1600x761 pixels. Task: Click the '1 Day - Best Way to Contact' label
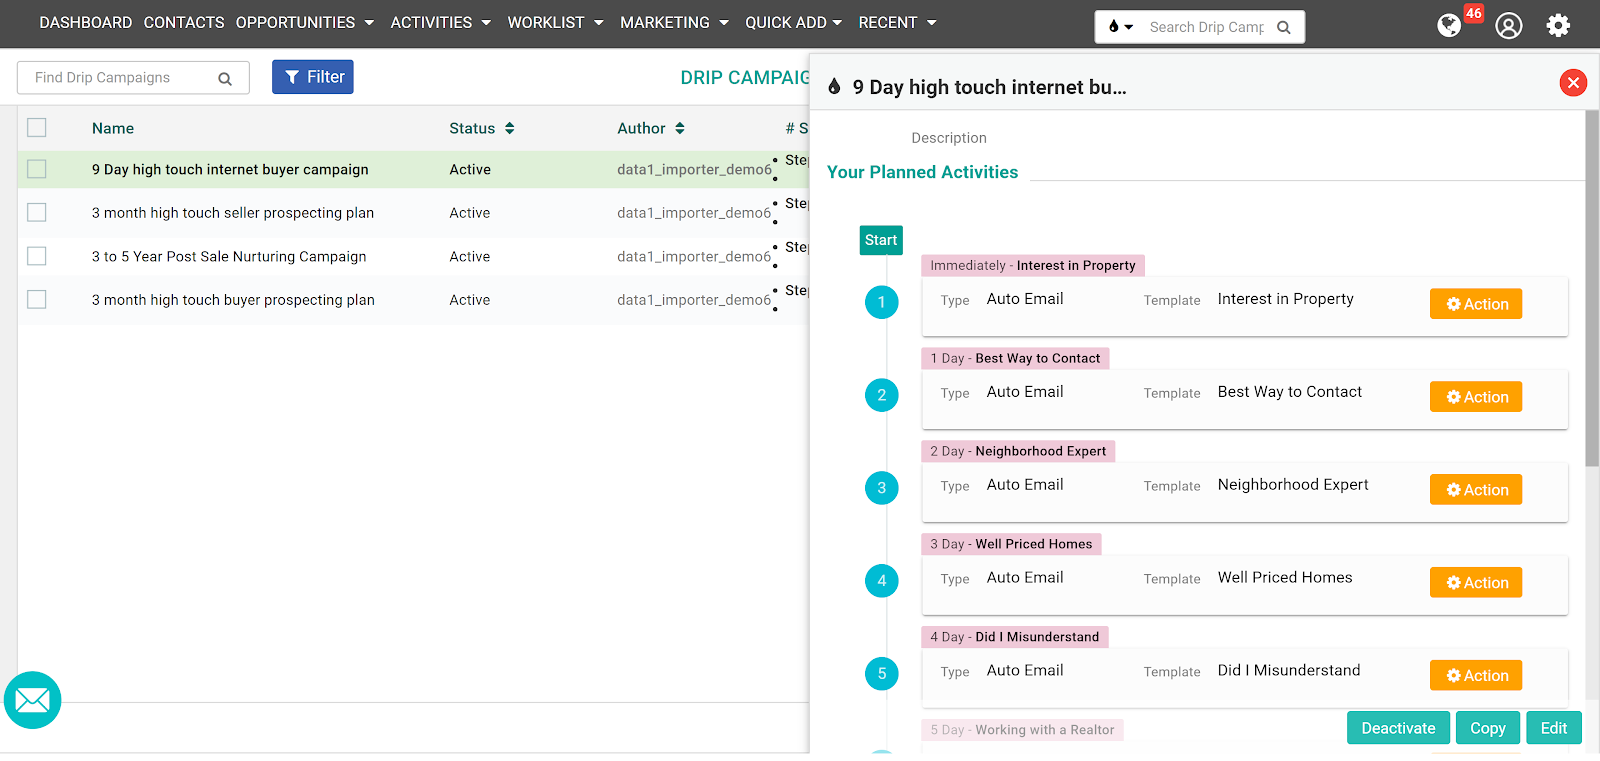[1015, 358]
